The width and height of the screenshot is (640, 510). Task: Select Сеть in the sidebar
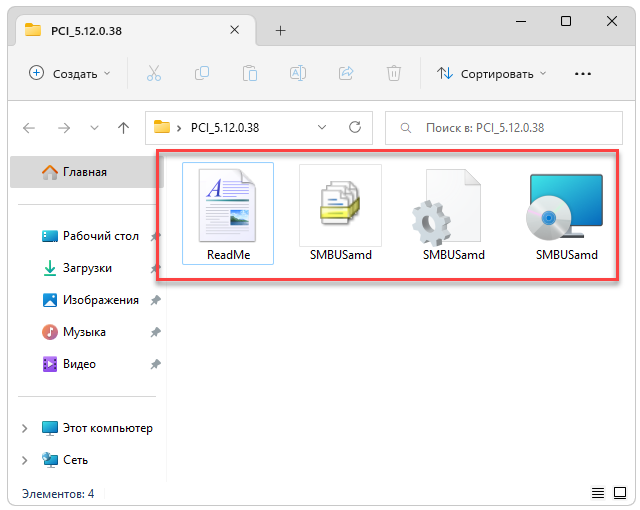(x=65, y=460)
